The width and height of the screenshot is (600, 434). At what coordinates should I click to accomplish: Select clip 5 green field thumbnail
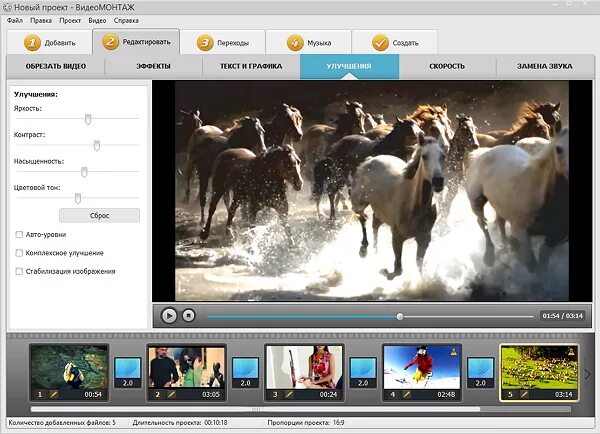tap(539, 373)
